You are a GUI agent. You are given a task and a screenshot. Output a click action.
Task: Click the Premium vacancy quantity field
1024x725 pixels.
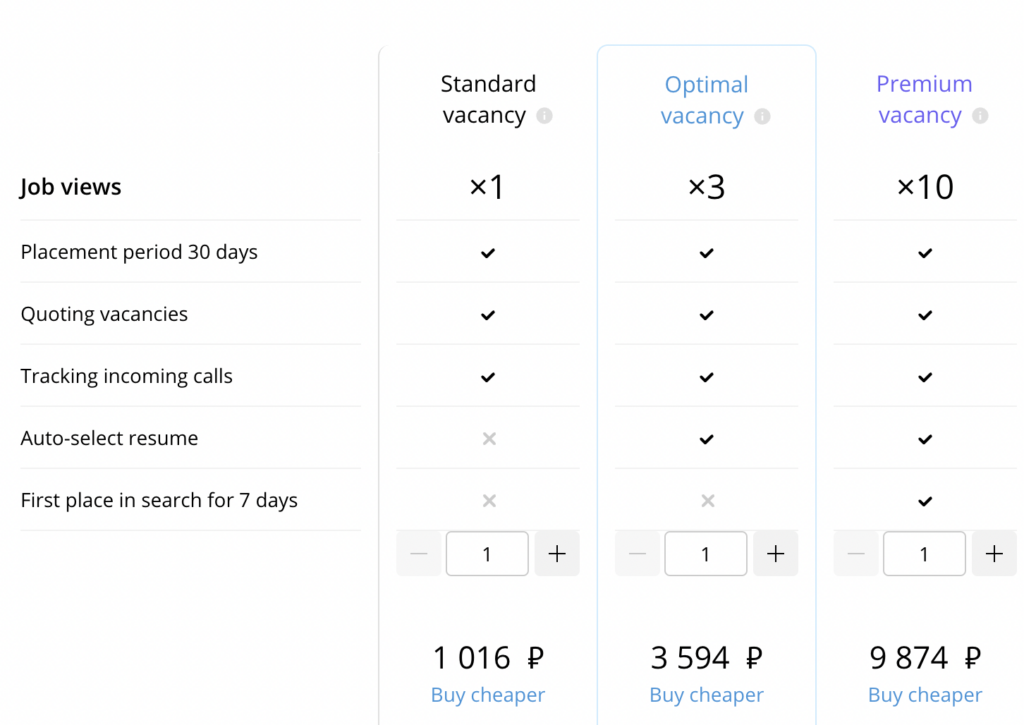point(924,554)
